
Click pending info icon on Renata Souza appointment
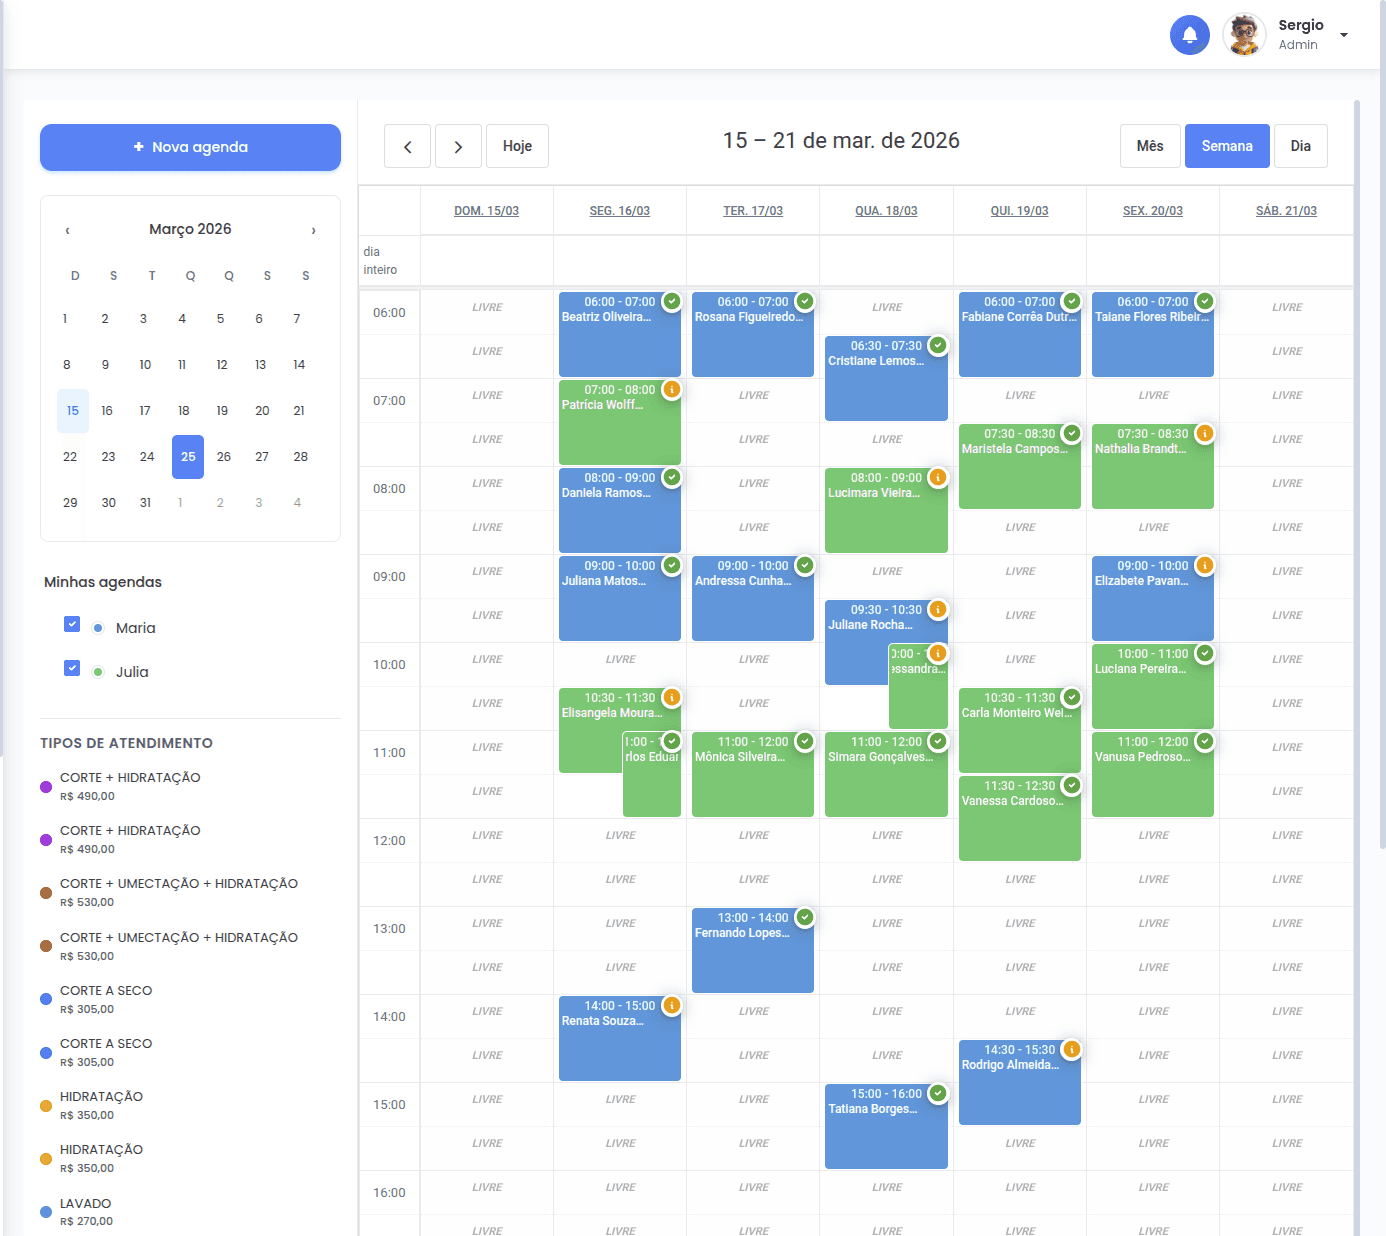coord(672,1005)
